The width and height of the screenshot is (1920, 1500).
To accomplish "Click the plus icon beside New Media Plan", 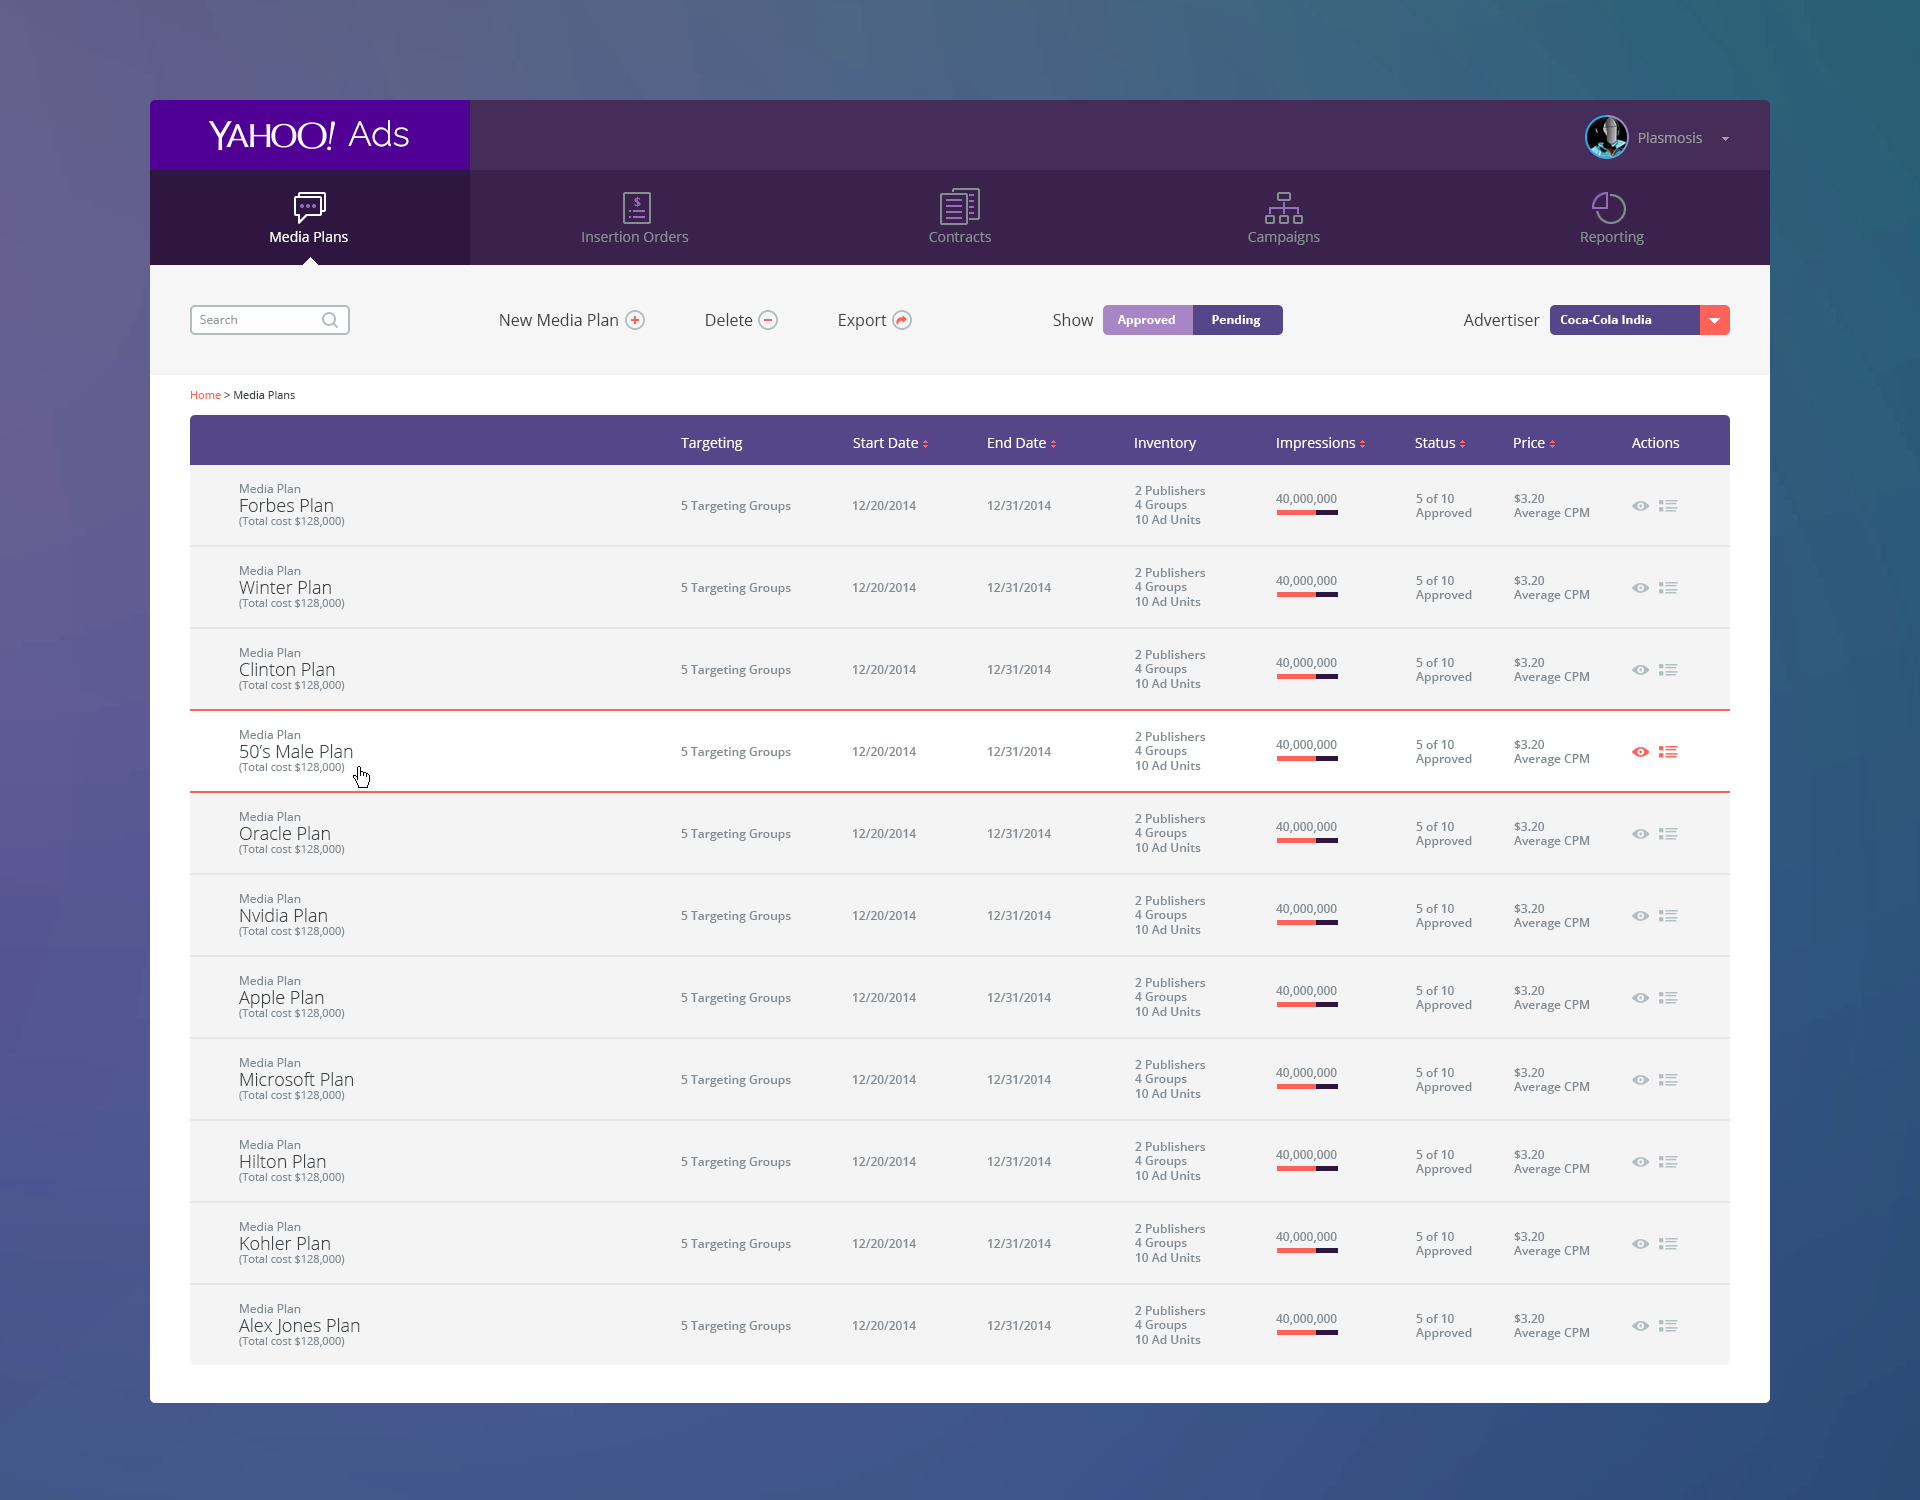I will tap(635, 320).
